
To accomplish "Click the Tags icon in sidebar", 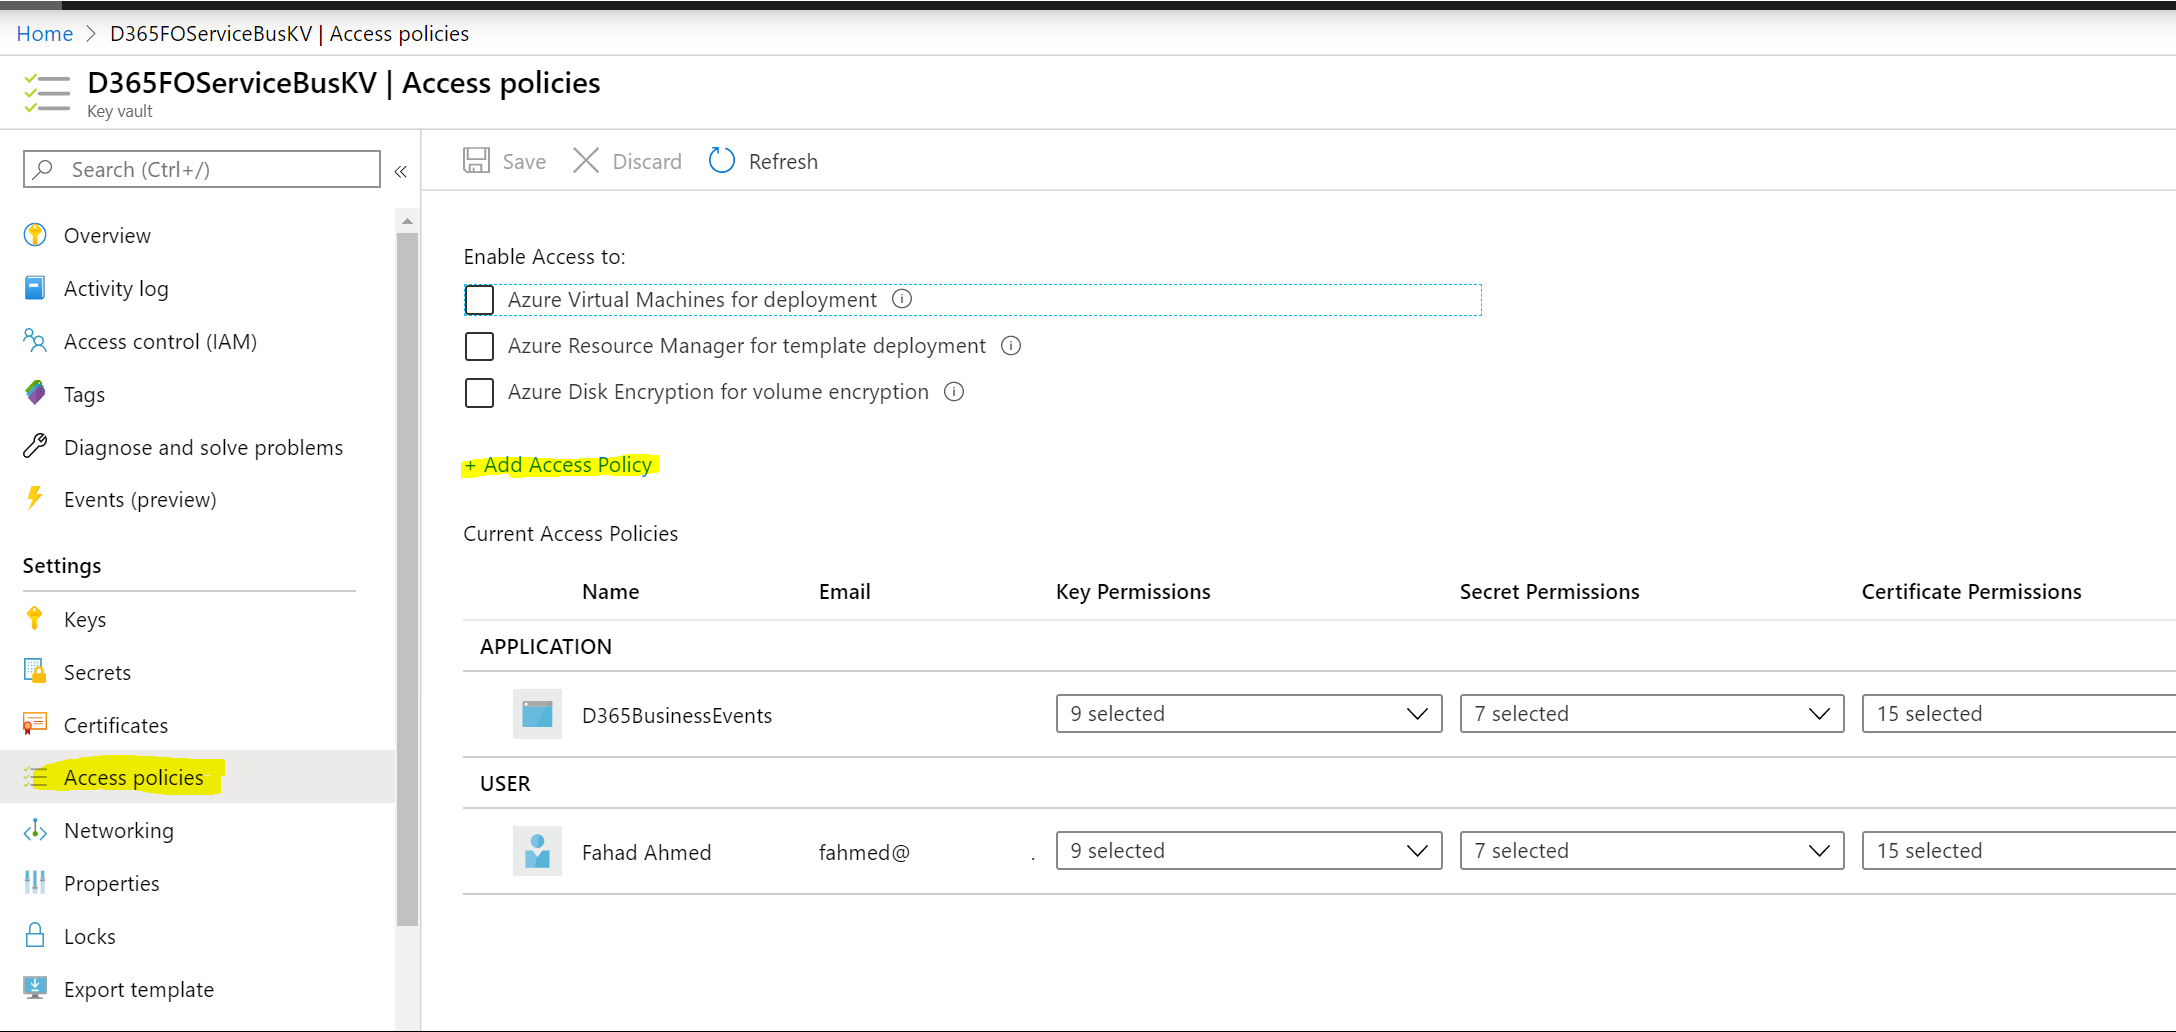I will pyautogui.click(x=35, y=393).
